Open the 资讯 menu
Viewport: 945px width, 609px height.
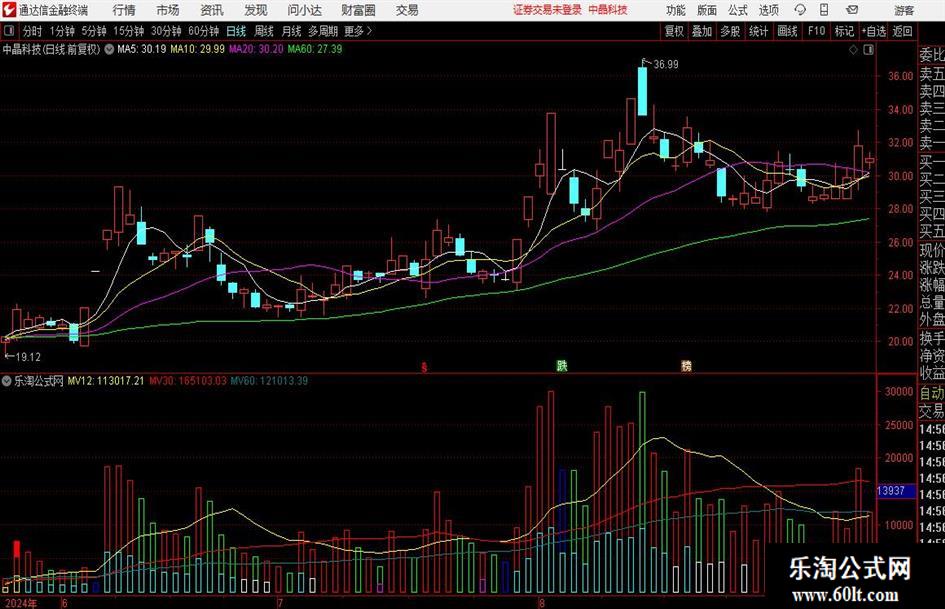(212, 10)
